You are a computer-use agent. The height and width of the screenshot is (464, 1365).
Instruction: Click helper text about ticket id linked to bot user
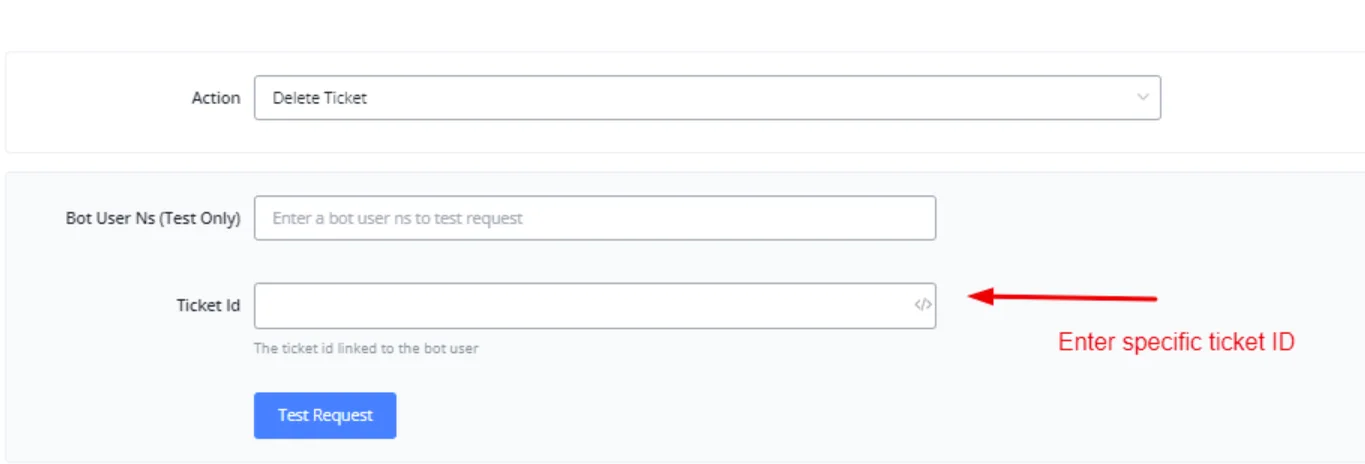pos(366,349)
